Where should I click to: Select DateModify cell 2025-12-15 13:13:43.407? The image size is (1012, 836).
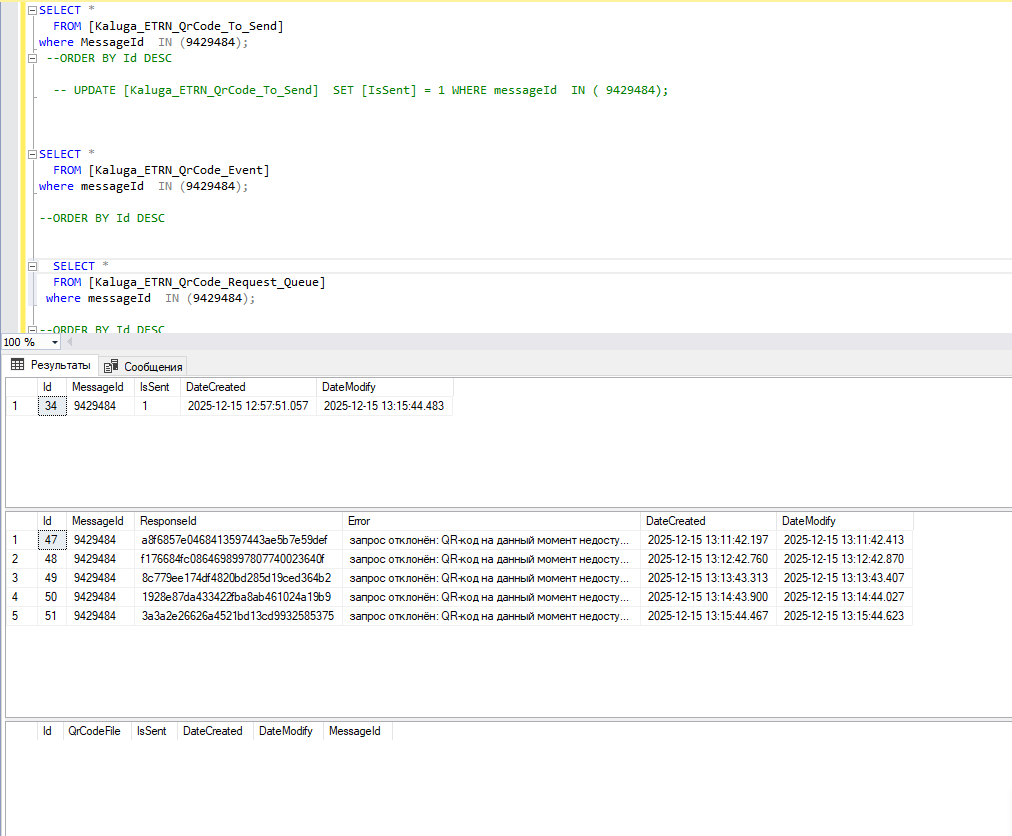[x=844, y=578]
